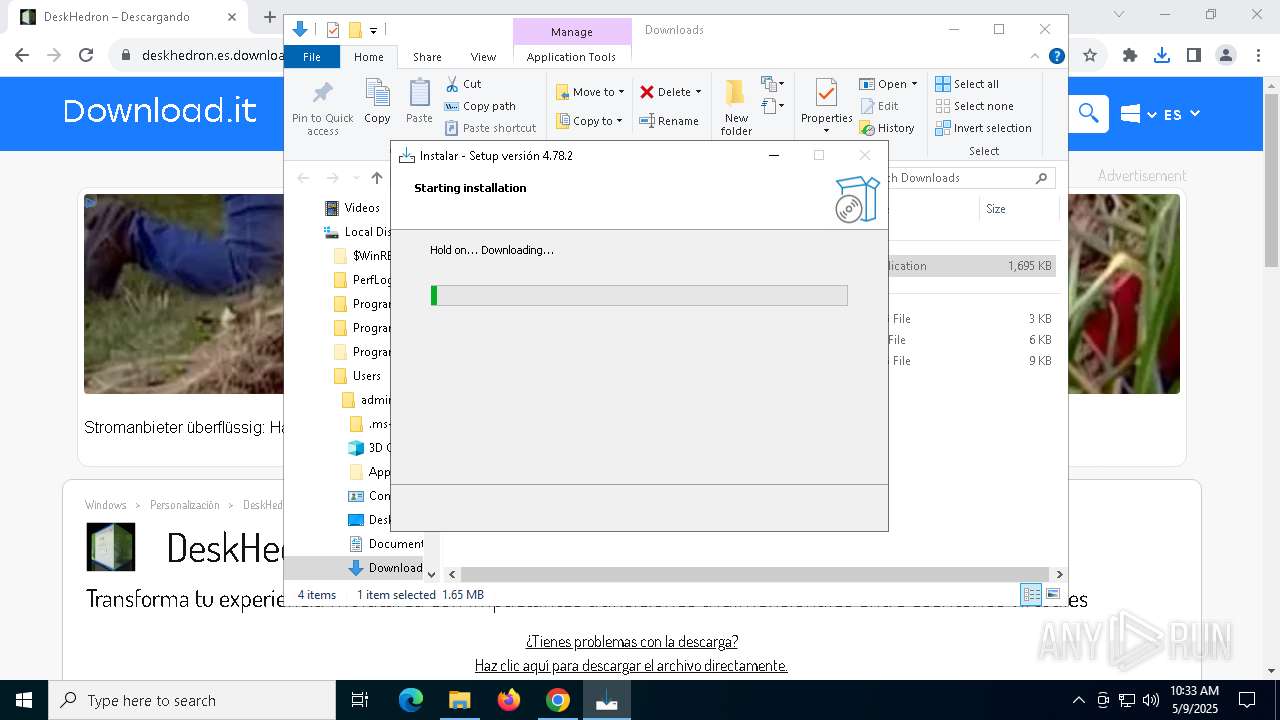Switch to details view icon
This screenshot has width=1280, height=720.
[x=1031, y=594]
